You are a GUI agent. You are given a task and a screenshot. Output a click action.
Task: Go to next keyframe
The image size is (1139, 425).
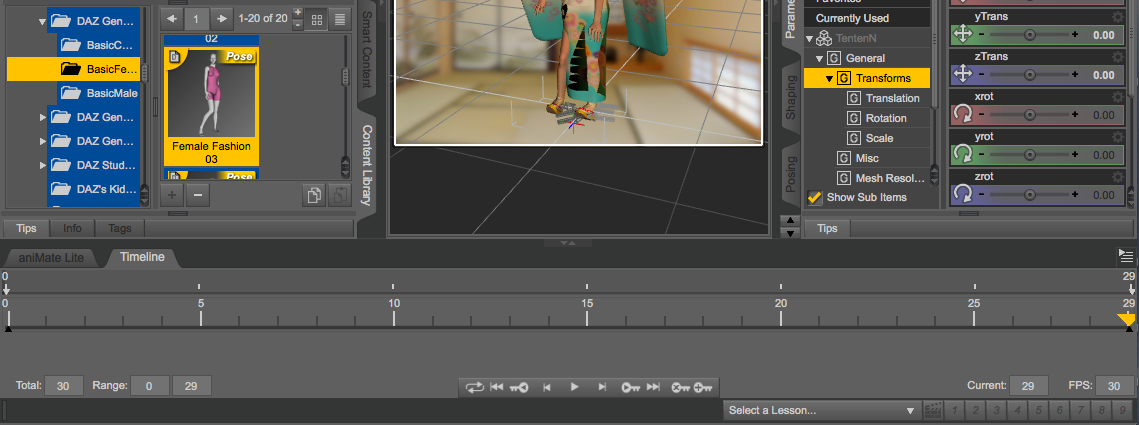pyautogui.click(x=630, y=387)
